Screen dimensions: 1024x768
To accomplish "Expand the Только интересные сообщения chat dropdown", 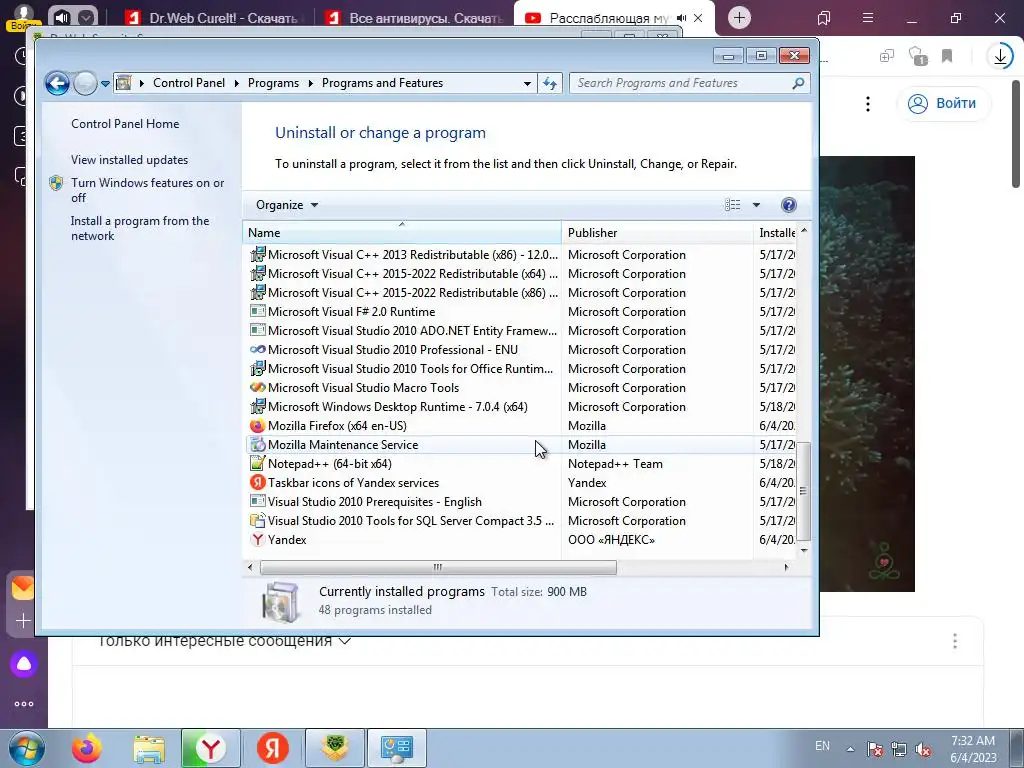I will 224,642.
